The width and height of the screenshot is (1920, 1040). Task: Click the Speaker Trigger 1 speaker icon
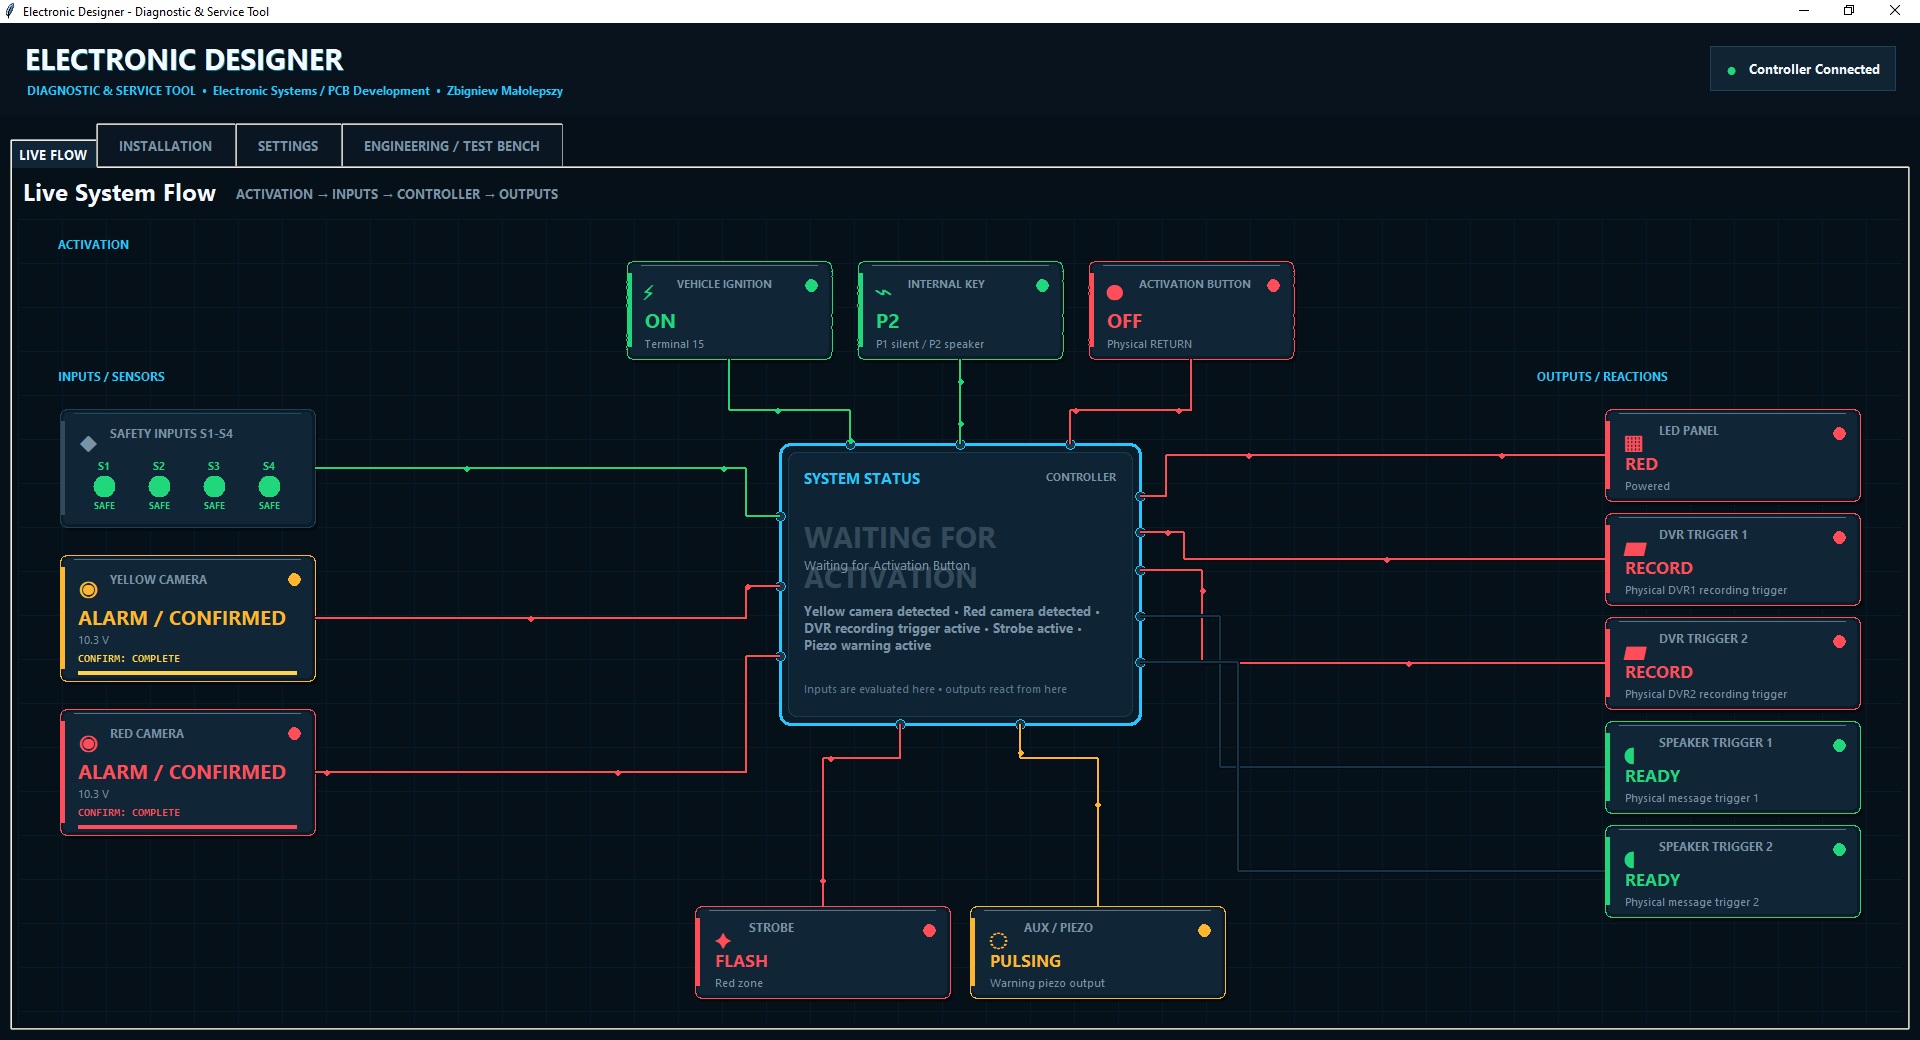coord(1630,756)
